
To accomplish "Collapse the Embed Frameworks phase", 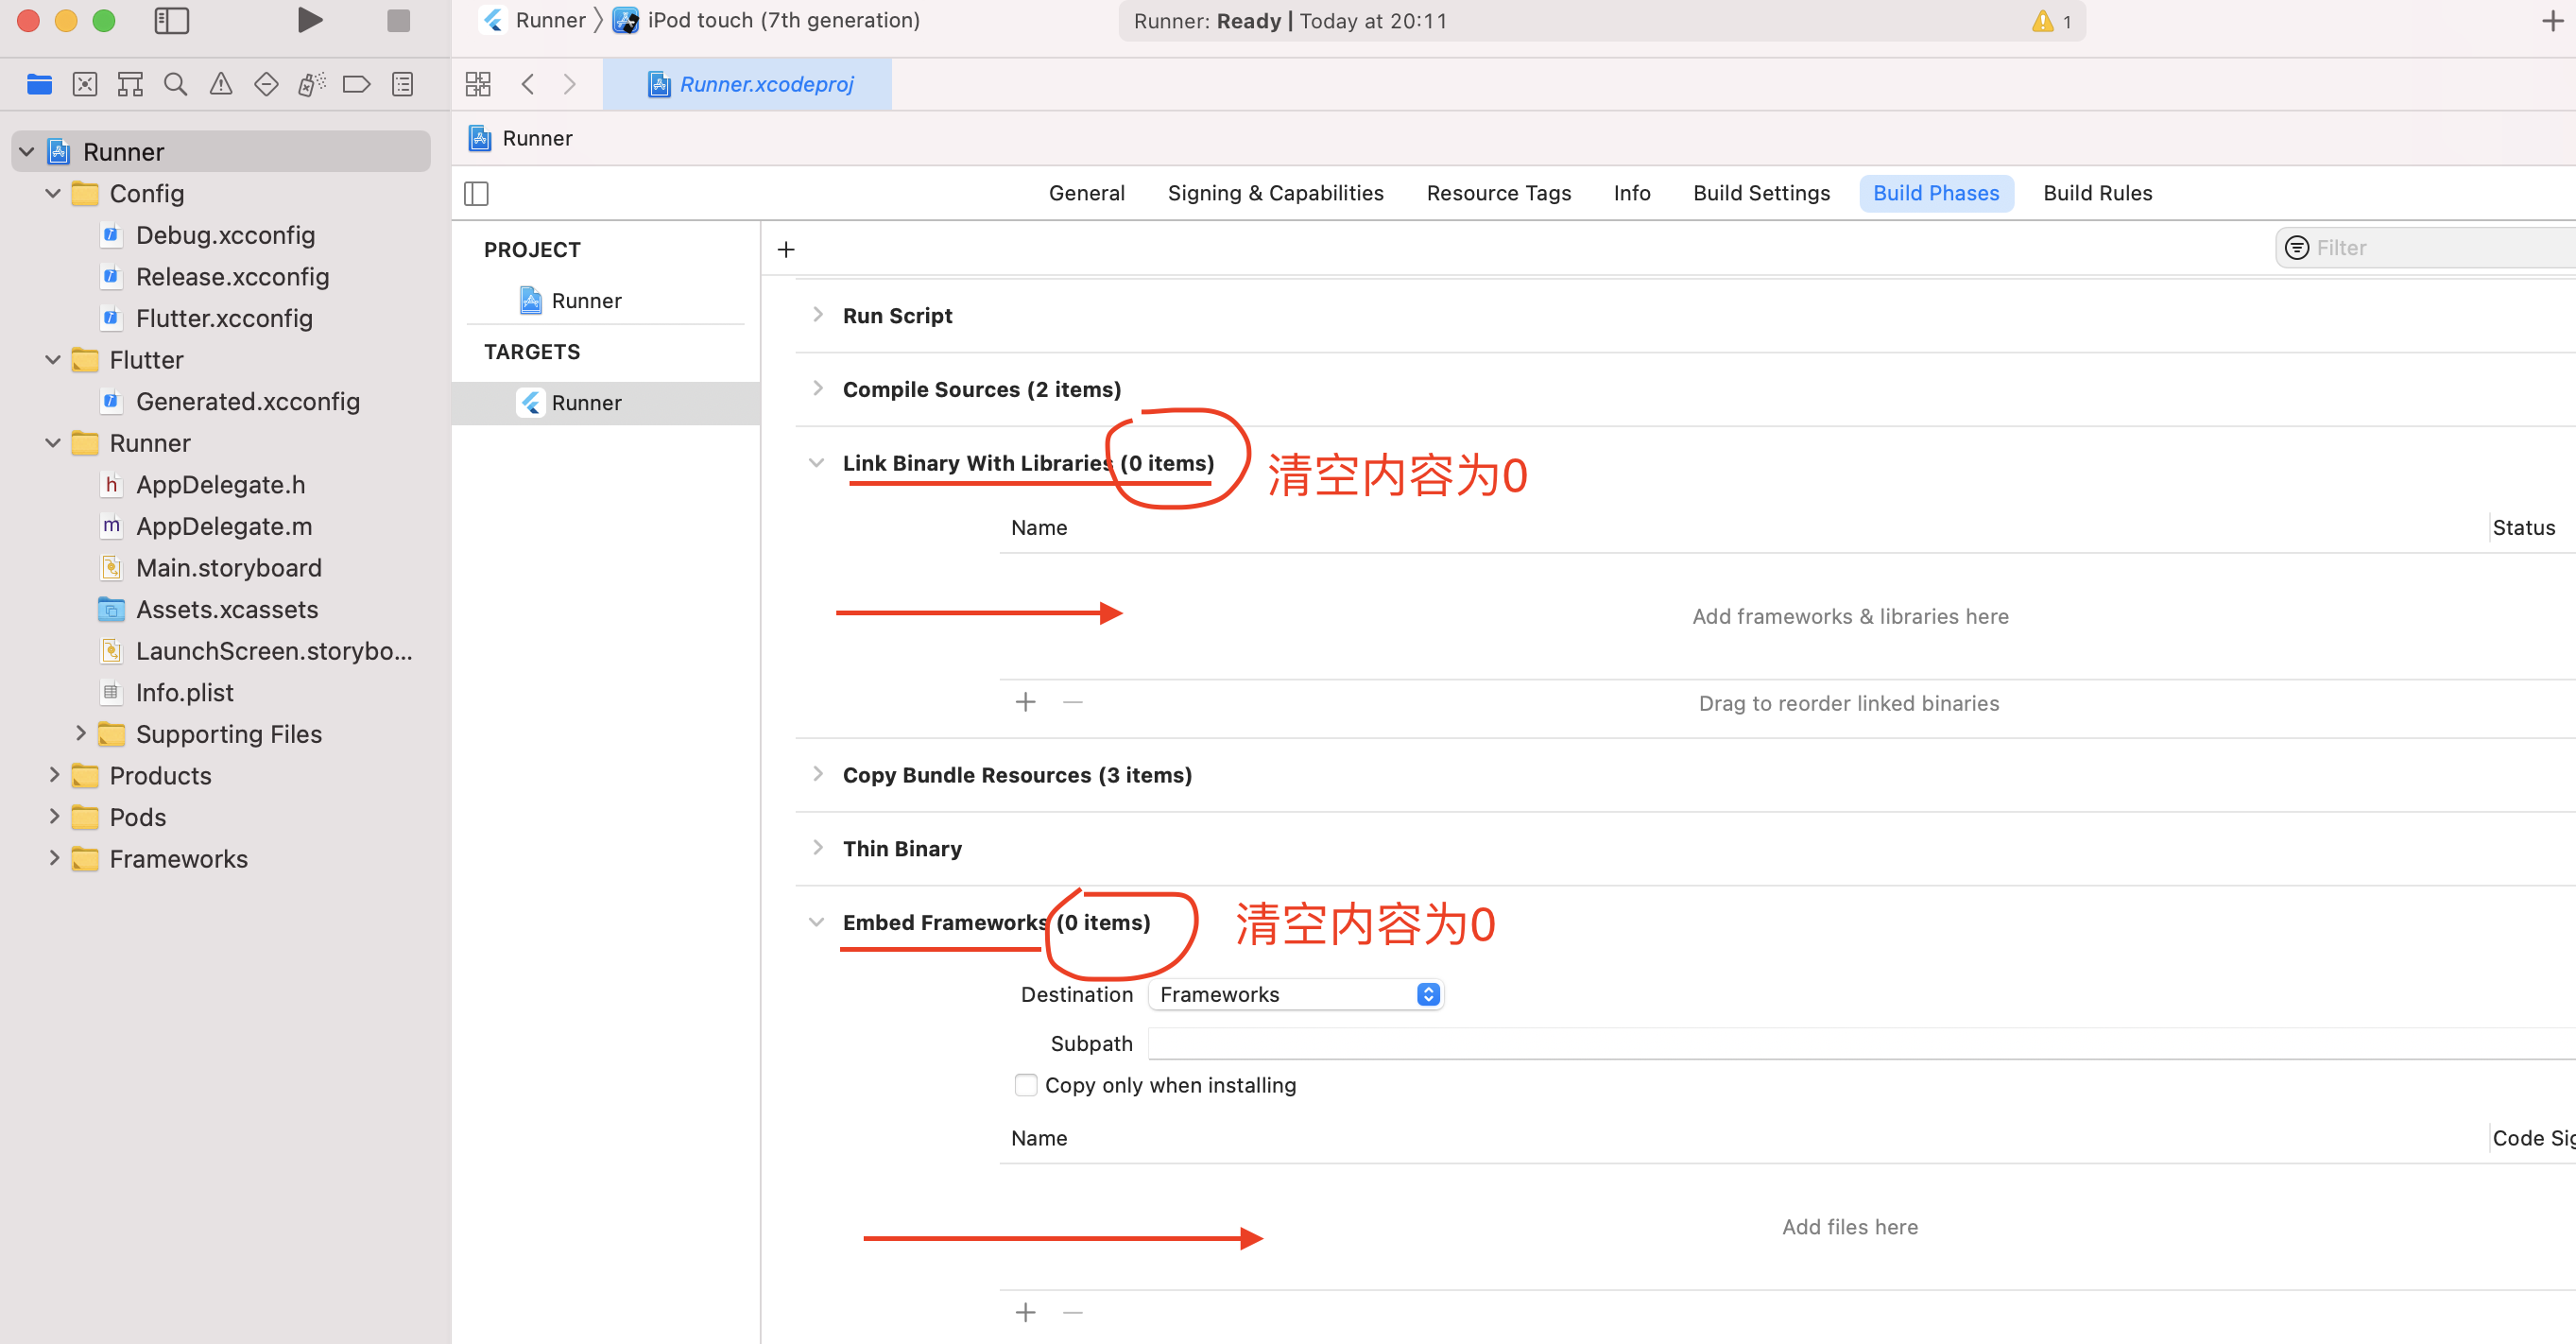I will (817, 922).
